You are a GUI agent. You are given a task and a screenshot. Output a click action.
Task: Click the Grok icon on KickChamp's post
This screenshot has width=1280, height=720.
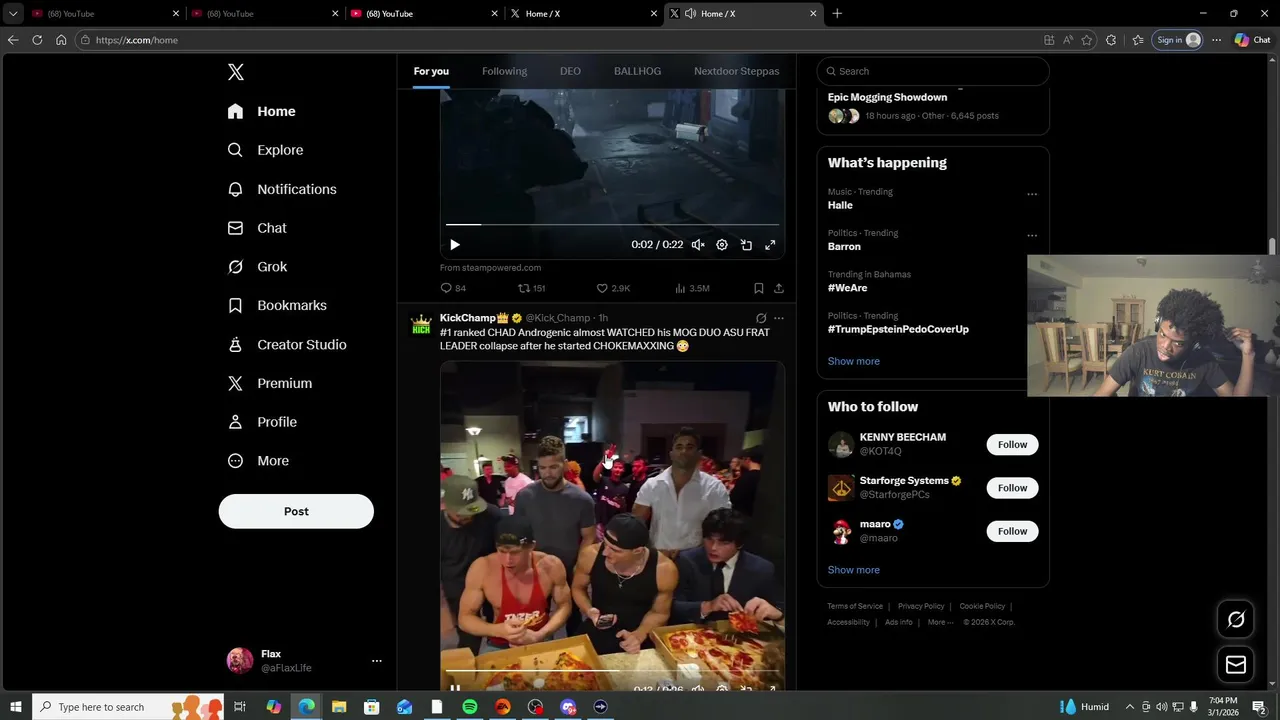coord(761,318)
